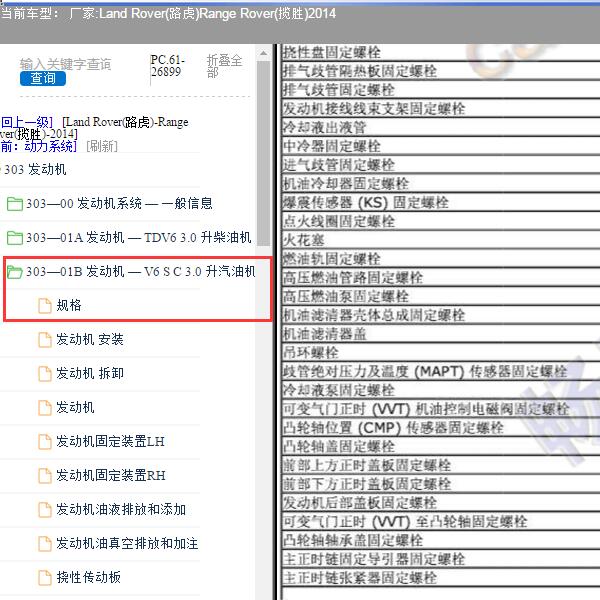Viewport: 600px width, 600px height.
Task: Focus the 输入关键字查询 keyword input field
Action: click(65, 64)
